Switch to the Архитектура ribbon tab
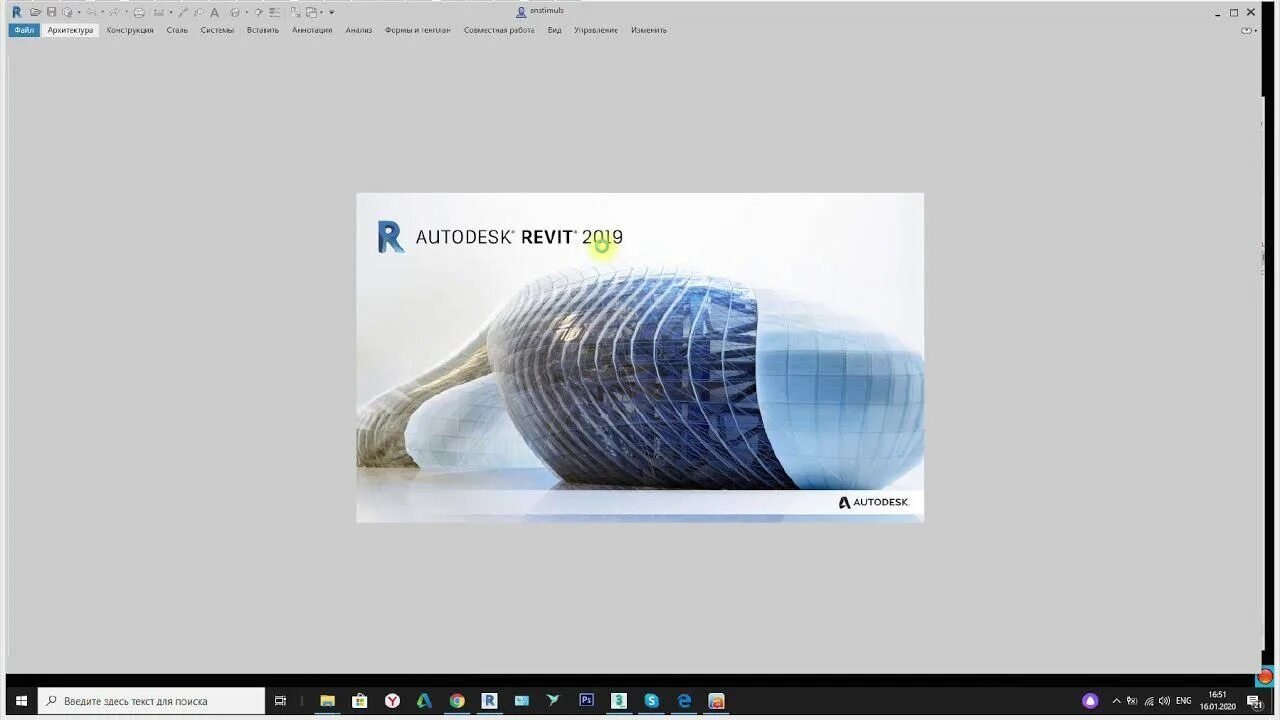Image resolution: width=1280 pixels, height=720 pixels. (x=70, y=30)
